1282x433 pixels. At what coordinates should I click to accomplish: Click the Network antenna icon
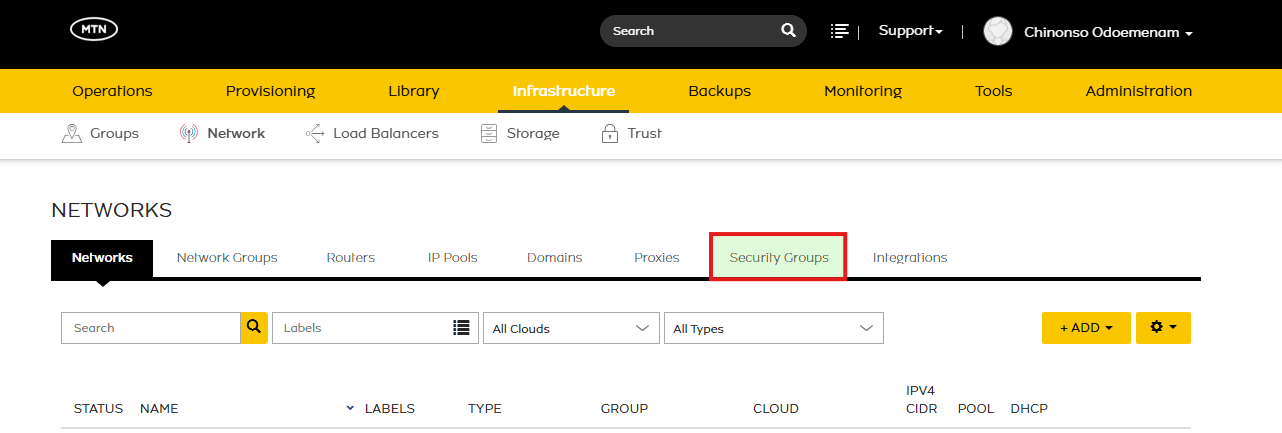coord(189,133)
